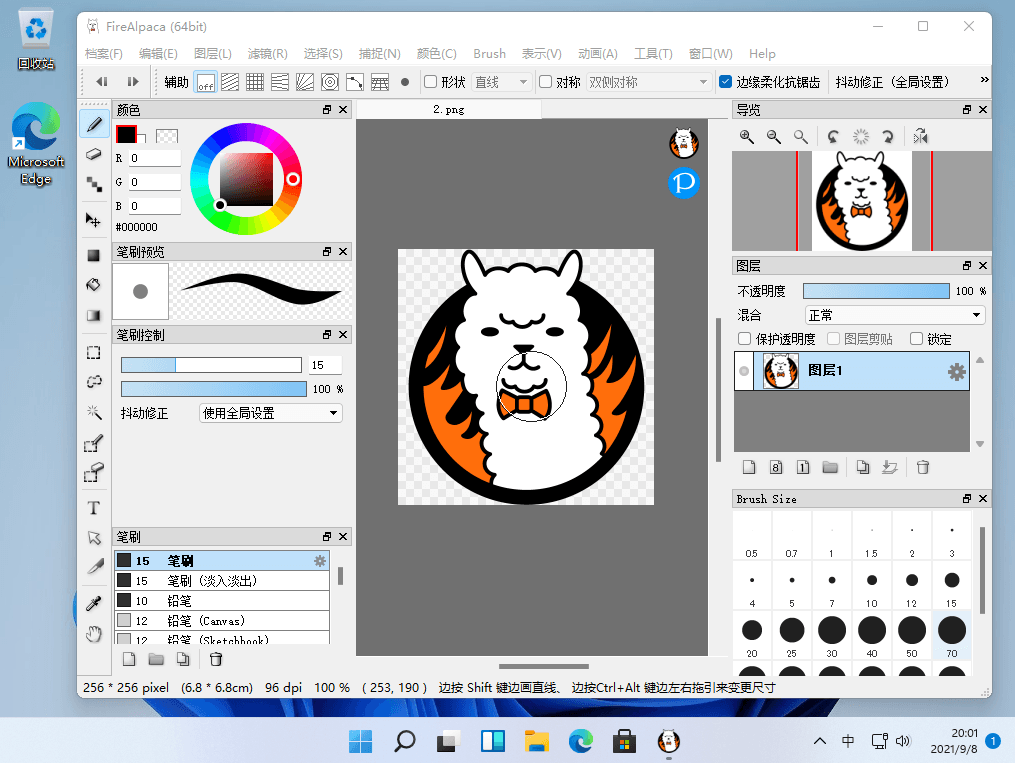Select the Move tool
This screenshot has width=1015, height=763.
point(94,219)
